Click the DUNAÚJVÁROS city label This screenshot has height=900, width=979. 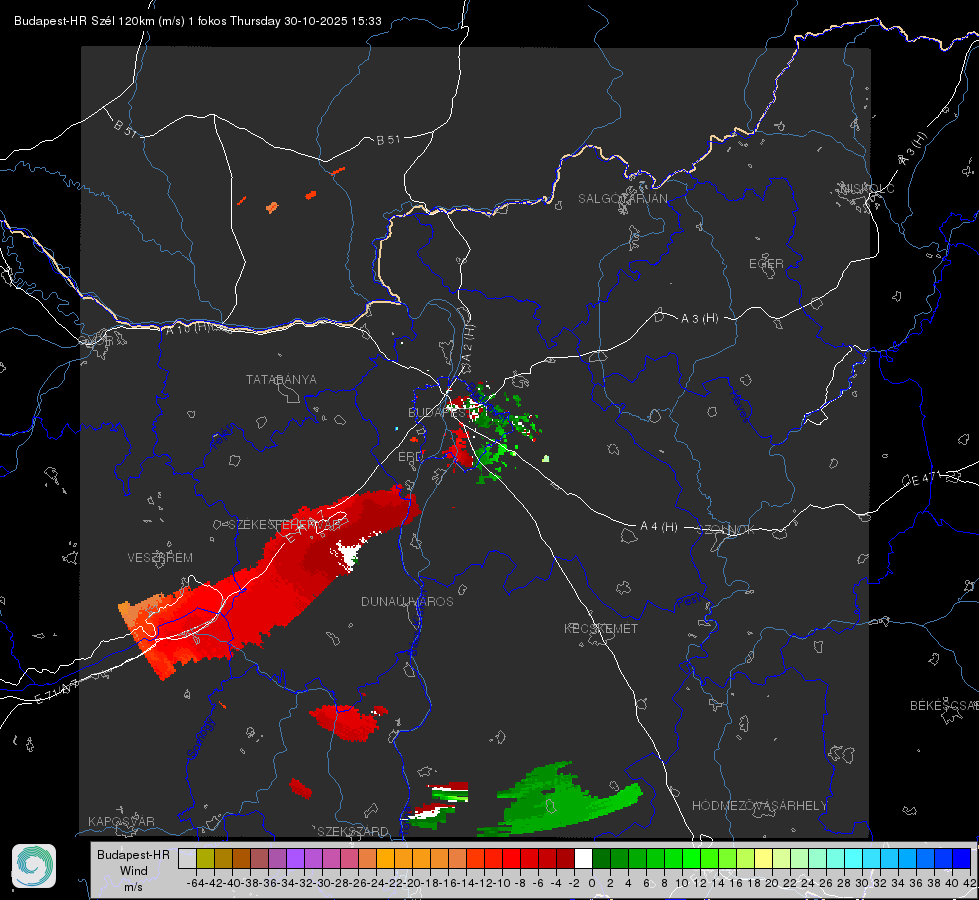tap(407, 601)
